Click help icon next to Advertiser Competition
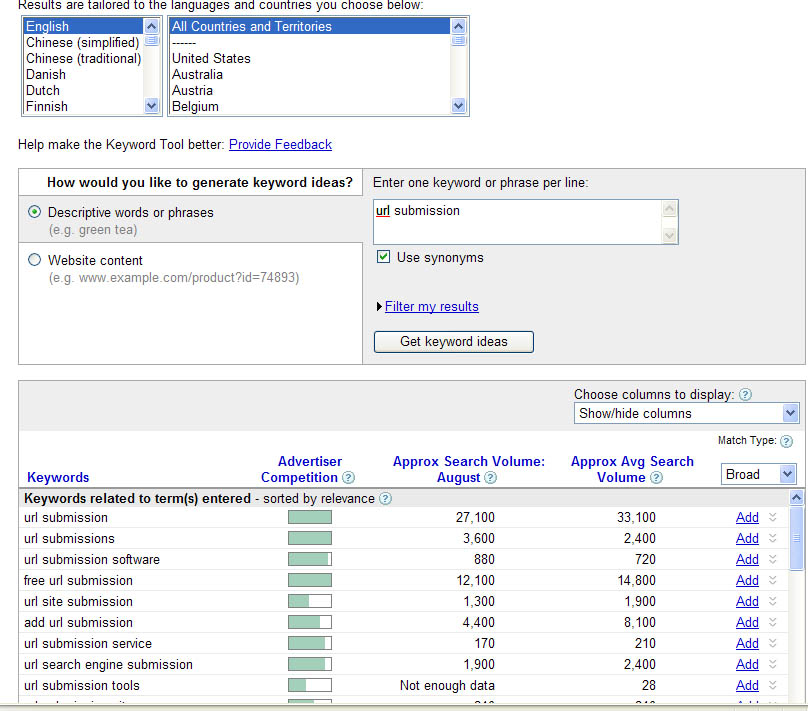Screen dimensions: 808x711 point(348,478)
